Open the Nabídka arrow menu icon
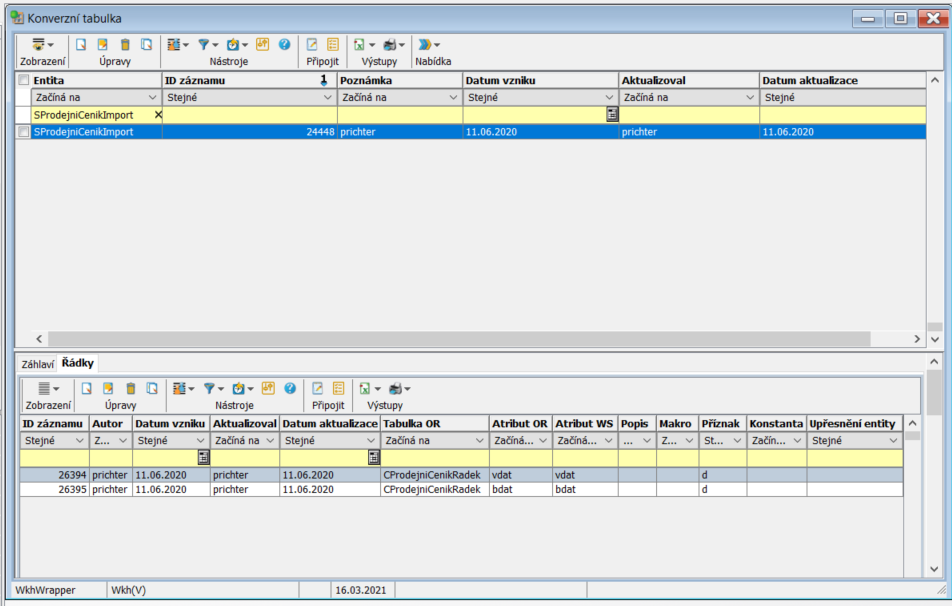The height and width of the screenshot is (606, 952). coord(426,45)
